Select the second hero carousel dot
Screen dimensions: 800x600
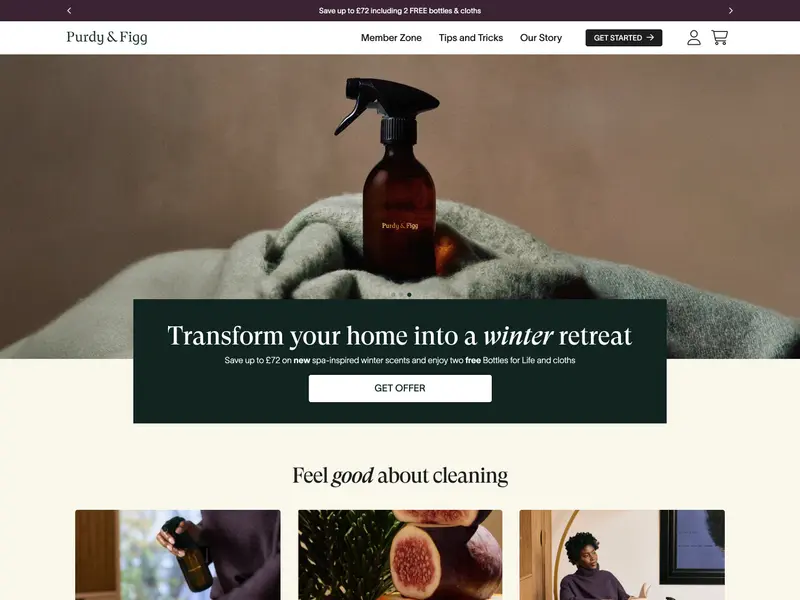401,294
